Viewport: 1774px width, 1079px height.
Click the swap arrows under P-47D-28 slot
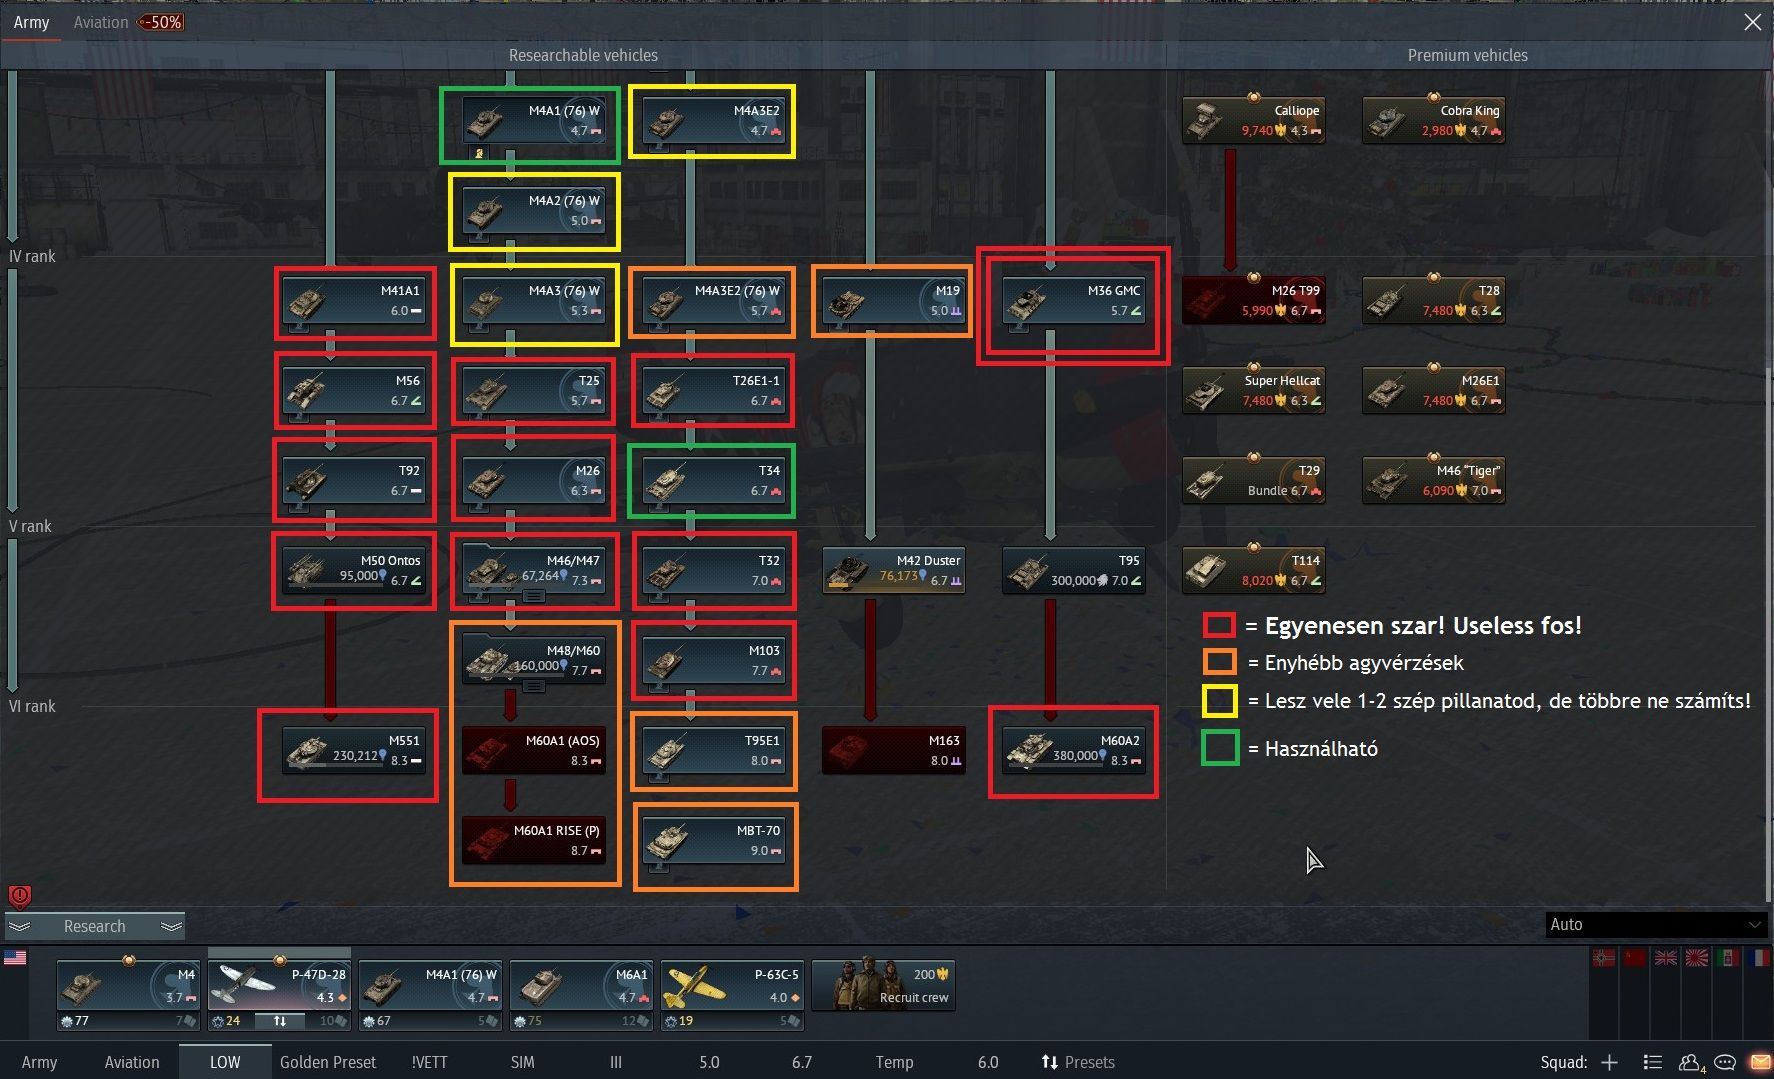coord(280,1021)
